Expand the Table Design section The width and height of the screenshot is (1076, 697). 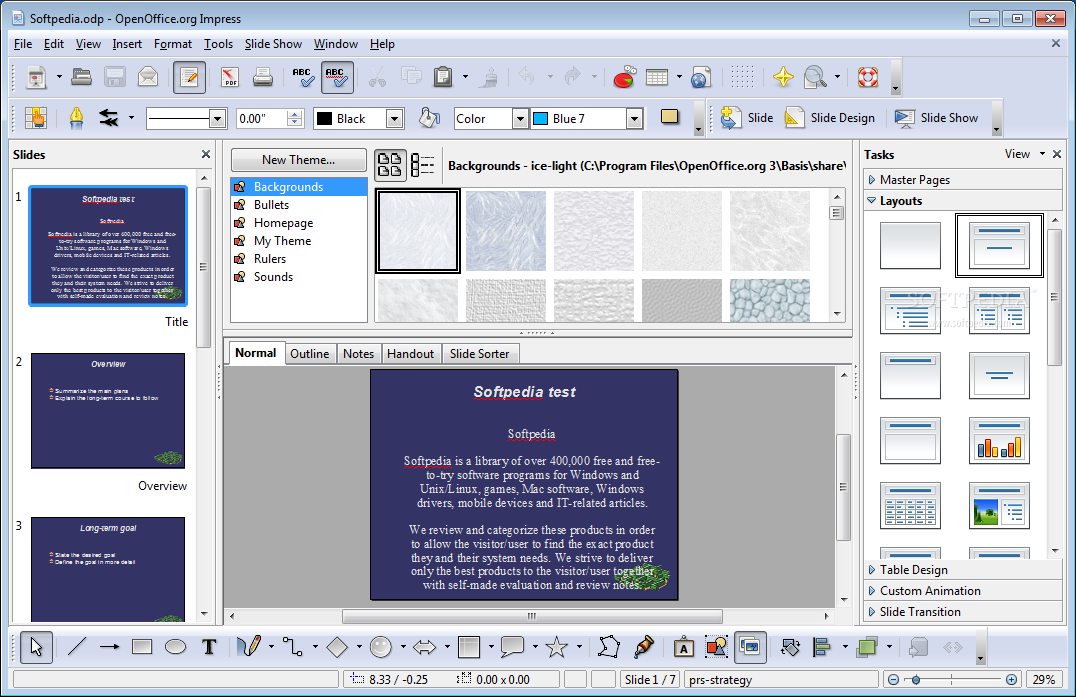(x=963, y=570)
